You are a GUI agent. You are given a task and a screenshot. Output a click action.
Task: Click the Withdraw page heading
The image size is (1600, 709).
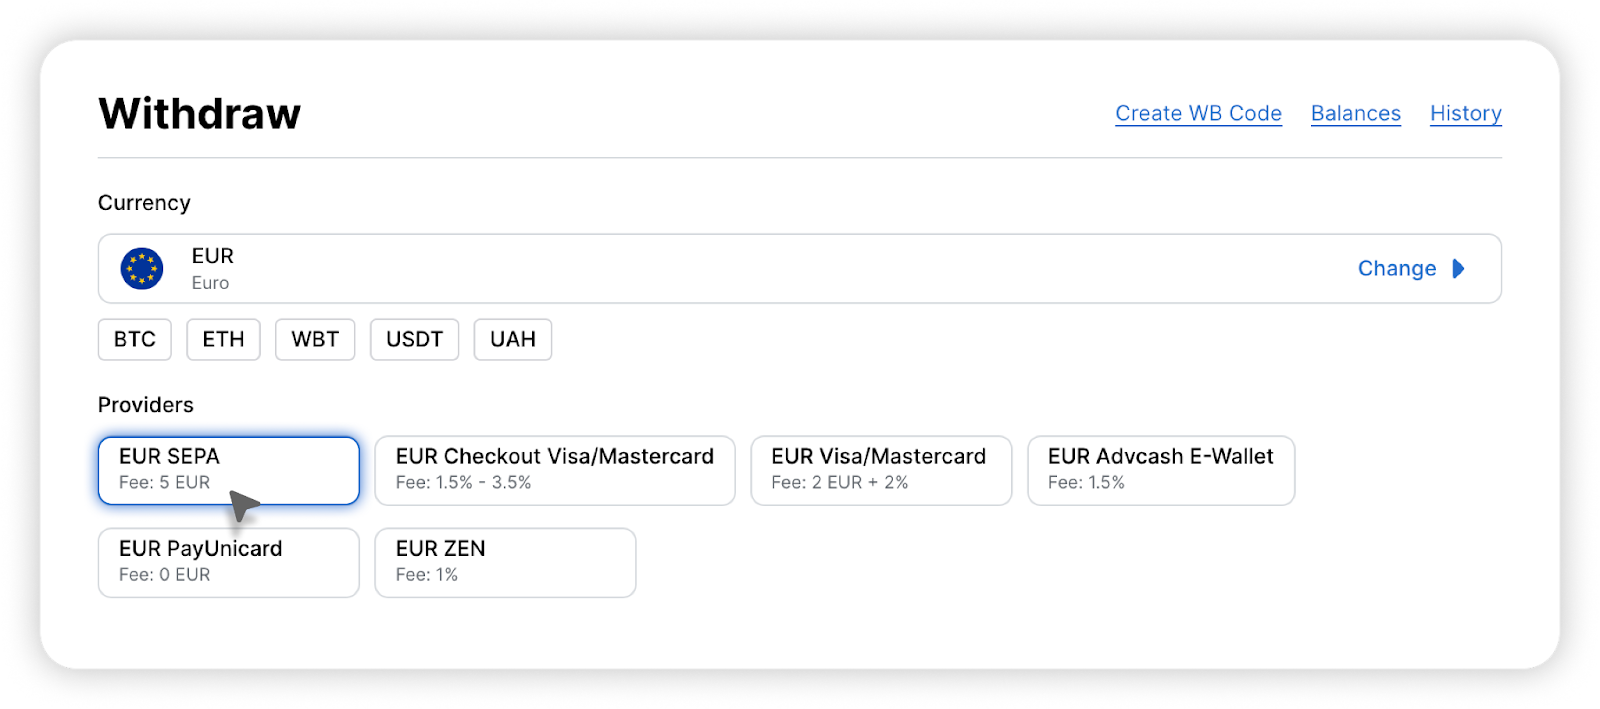199,113
